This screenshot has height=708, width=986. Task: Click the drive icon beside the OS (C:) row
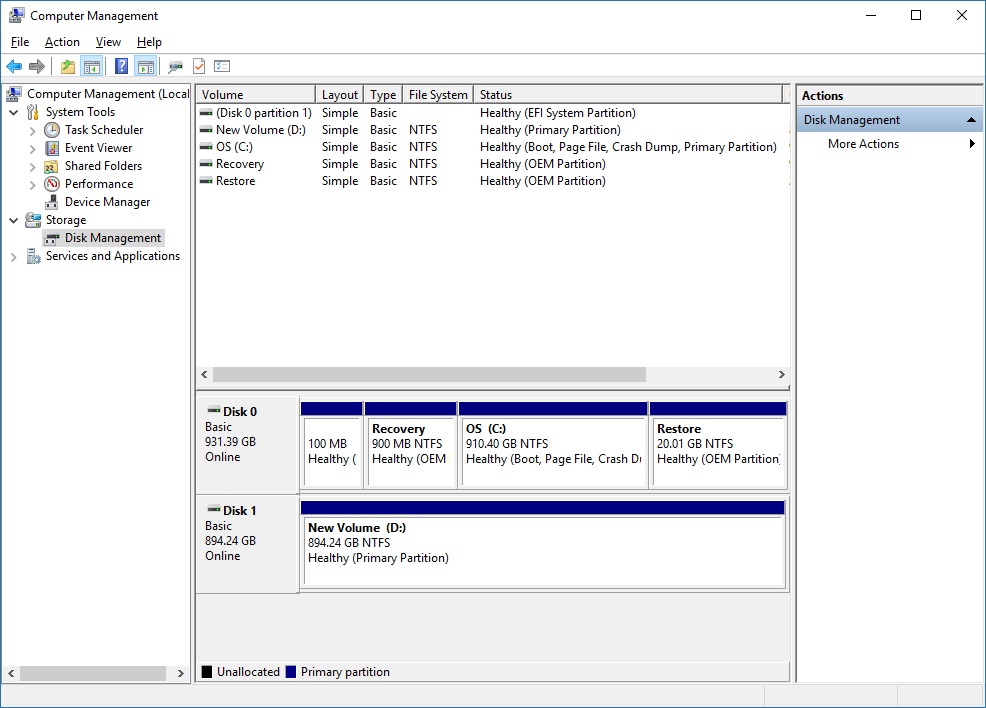(x=206, y=147)
